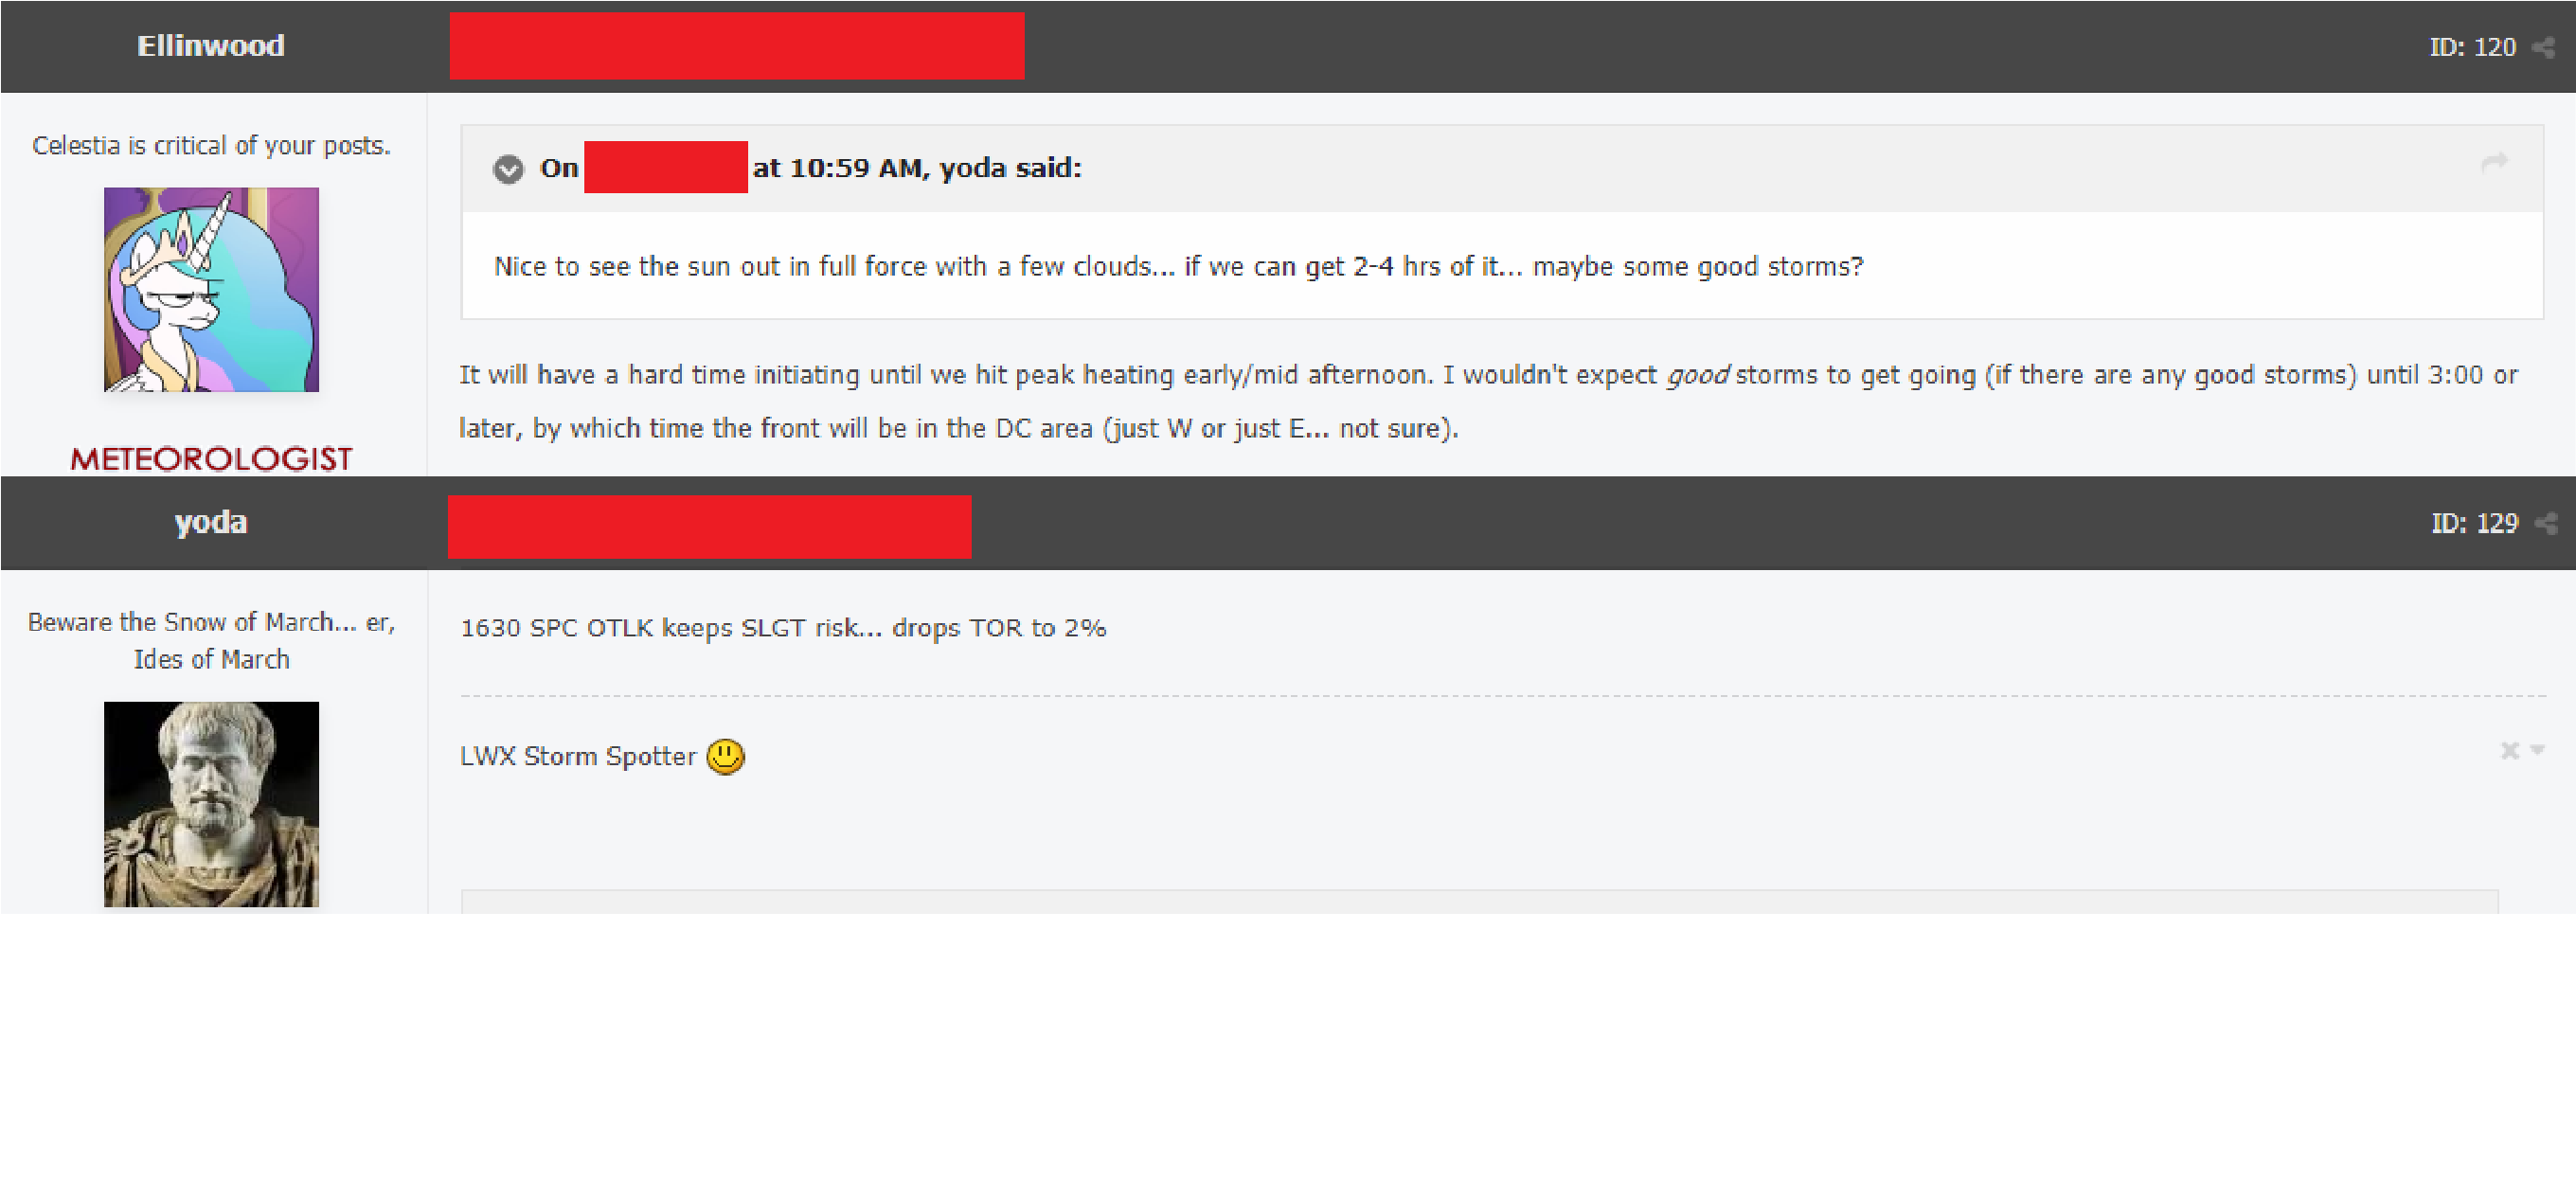The height and width of the screenshot is (1180, 2576).
Task: Open Ellinwood's Celestia pony avatar
Action: [x=211, y=290]
